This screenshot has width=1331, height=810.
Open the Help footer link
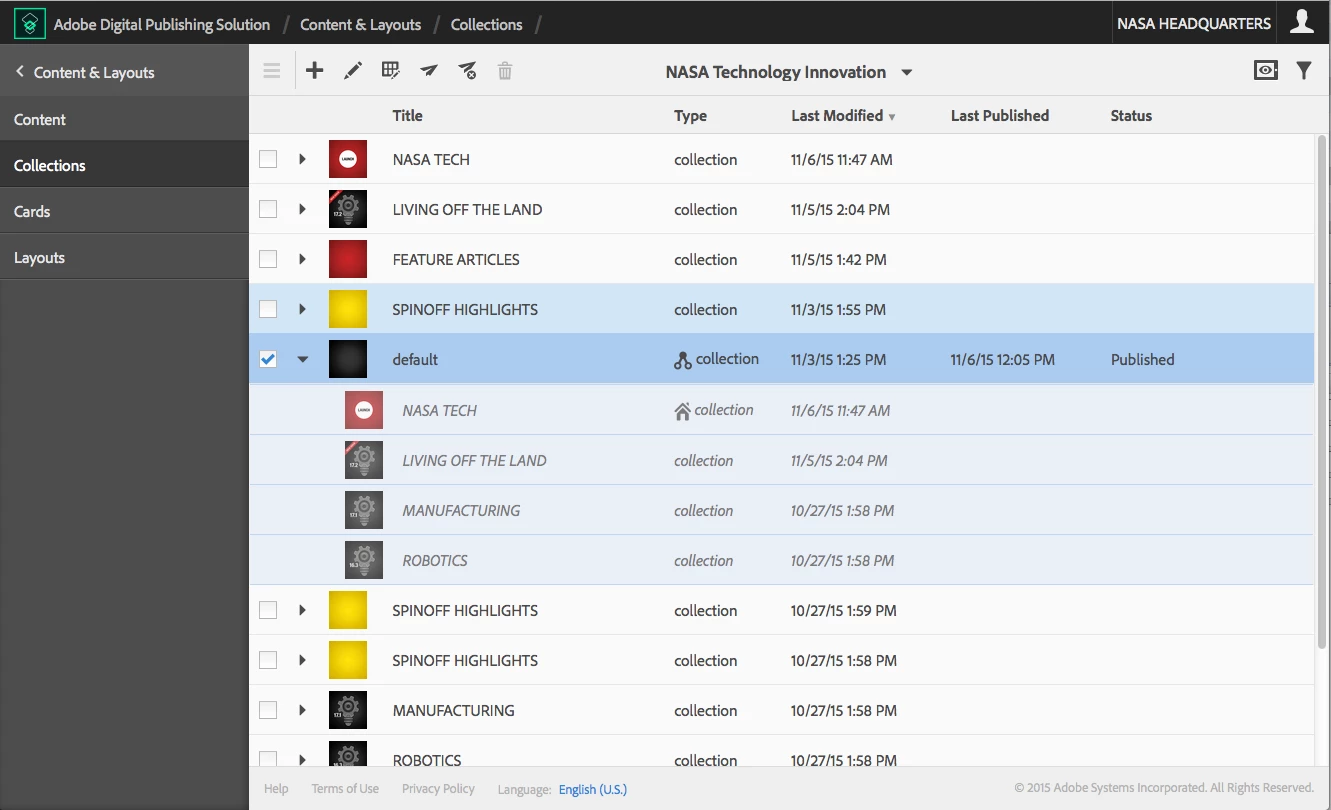(276, 789)
